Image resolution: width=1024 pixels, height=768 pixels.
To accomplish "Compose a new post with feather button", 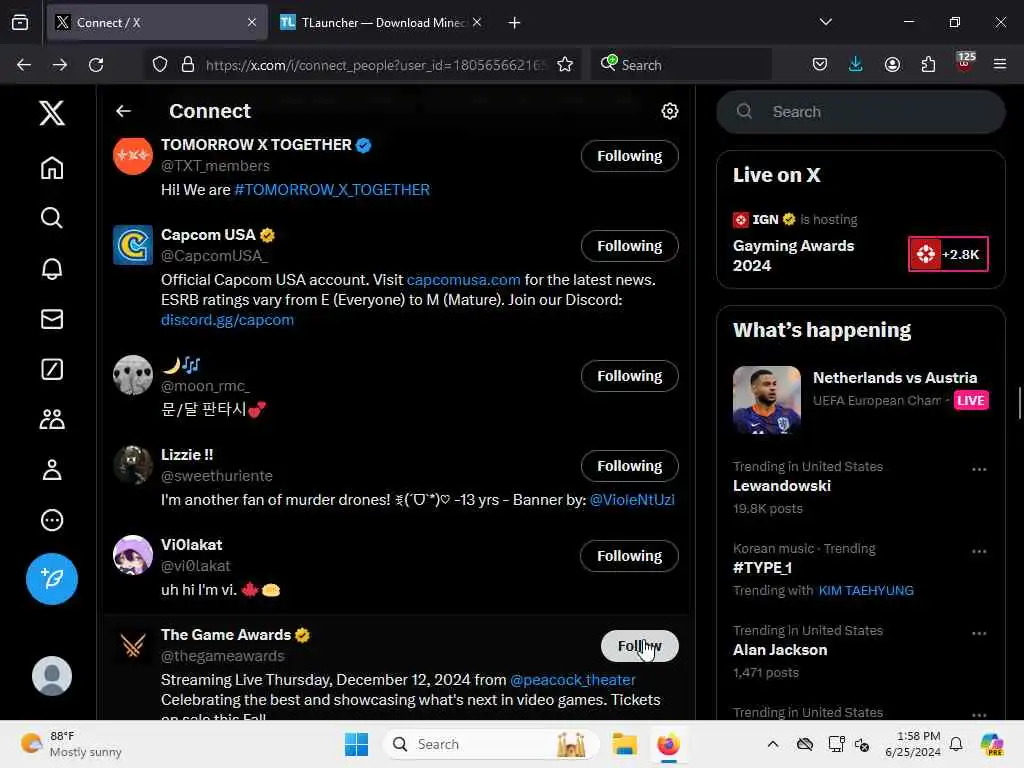I will (52, 579).
